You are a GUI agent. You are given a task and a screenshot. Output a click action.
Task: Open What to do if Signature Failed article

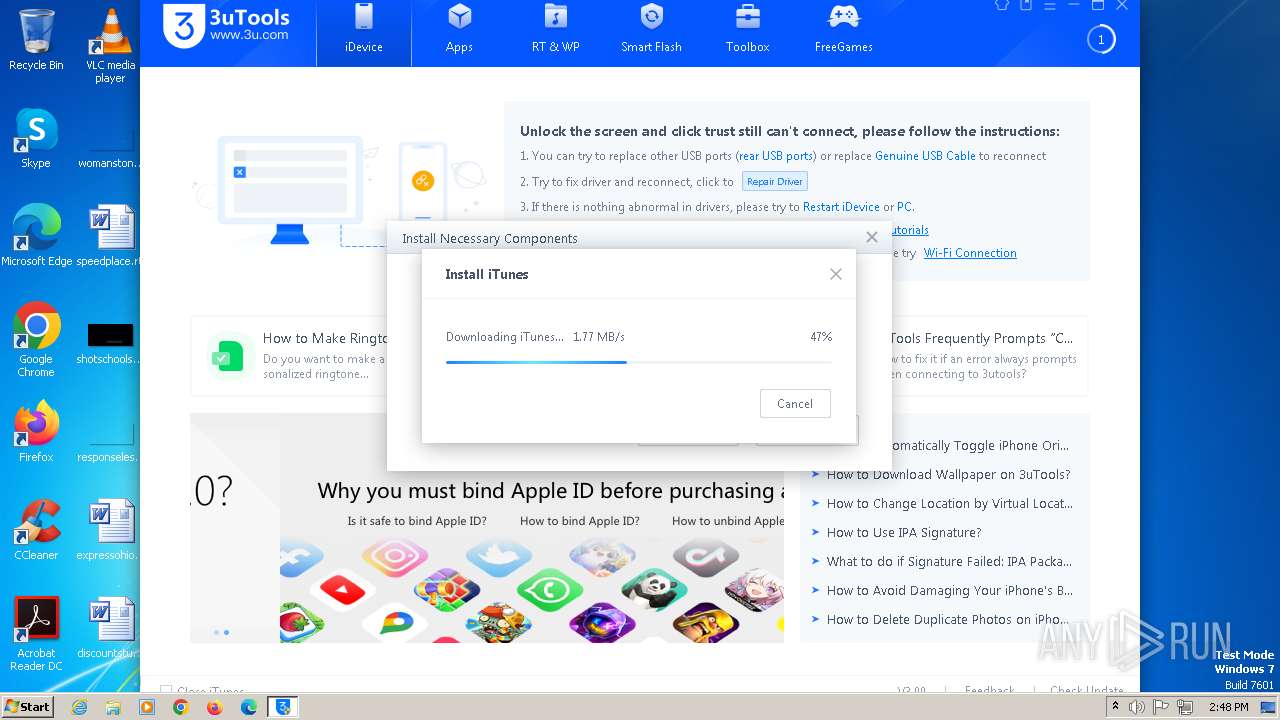[949, 562]
